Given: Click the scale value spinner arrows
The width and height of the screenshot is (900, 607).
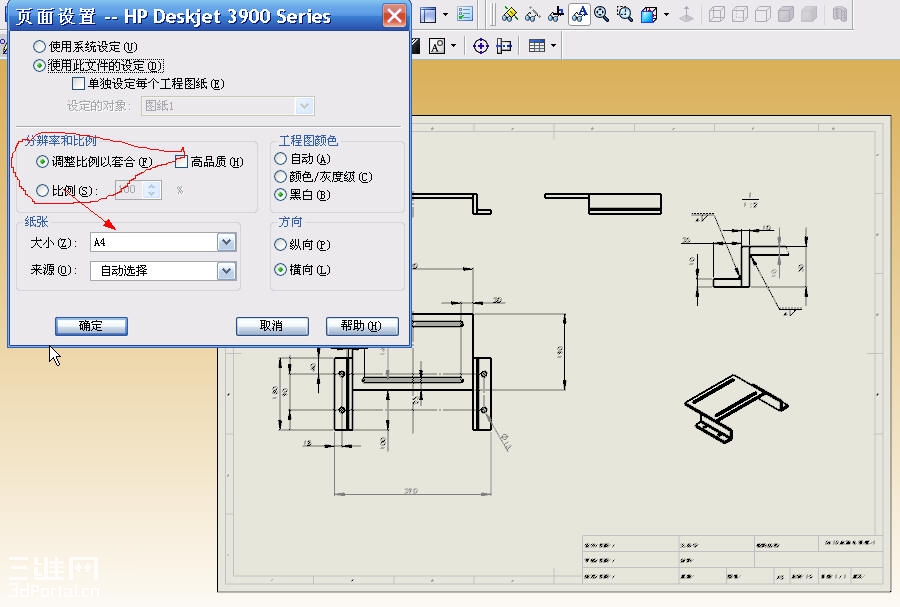Looking at the screenshot, I should point(152,190).
